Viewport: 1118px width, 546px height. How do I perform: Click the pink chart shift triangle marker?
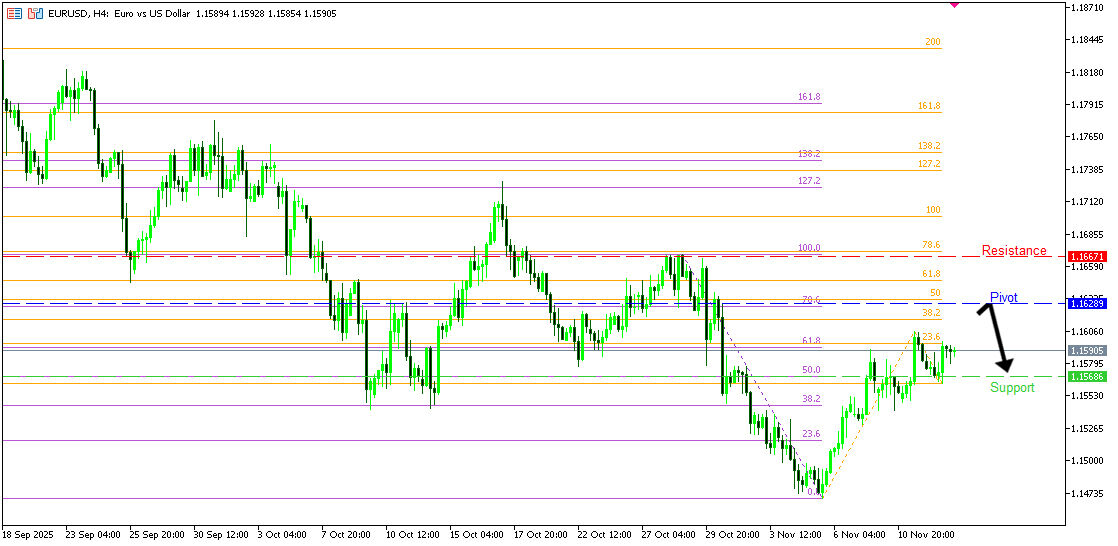(954, 5)
